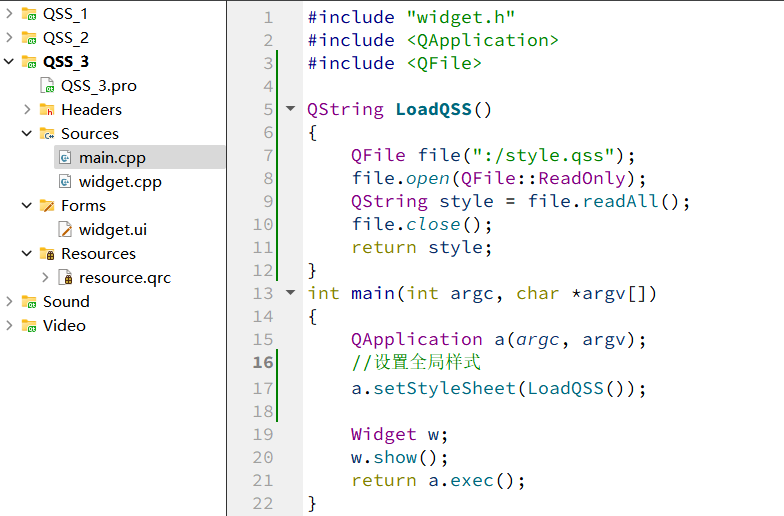The image size is (784, 516).
Task: Click the main.cpp file icon
Action: click(x=65, y=158)
